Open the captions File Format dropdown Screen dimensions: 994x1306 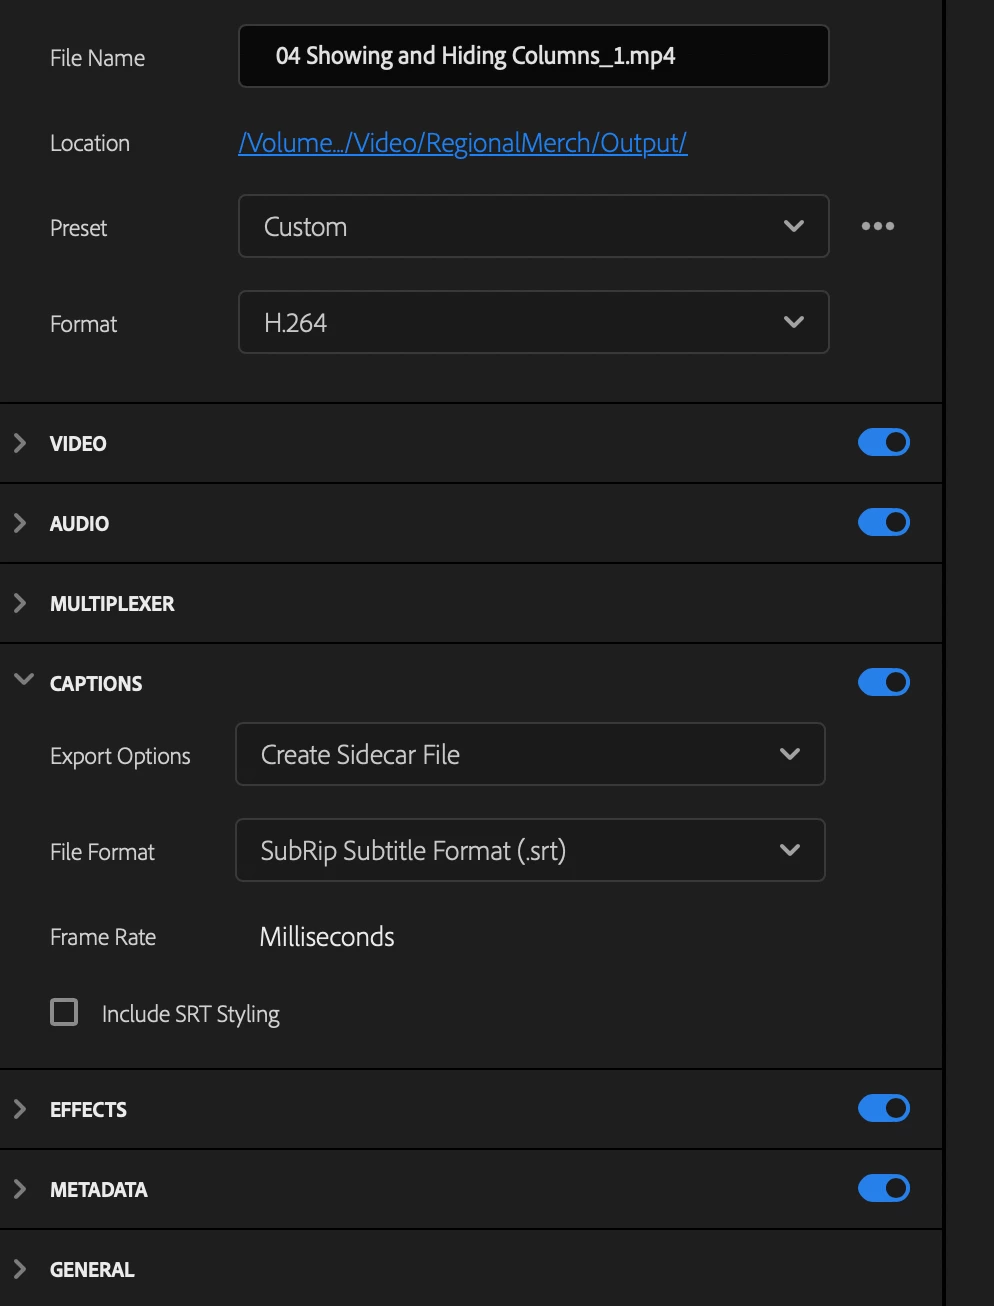click(x=529, y=850)
